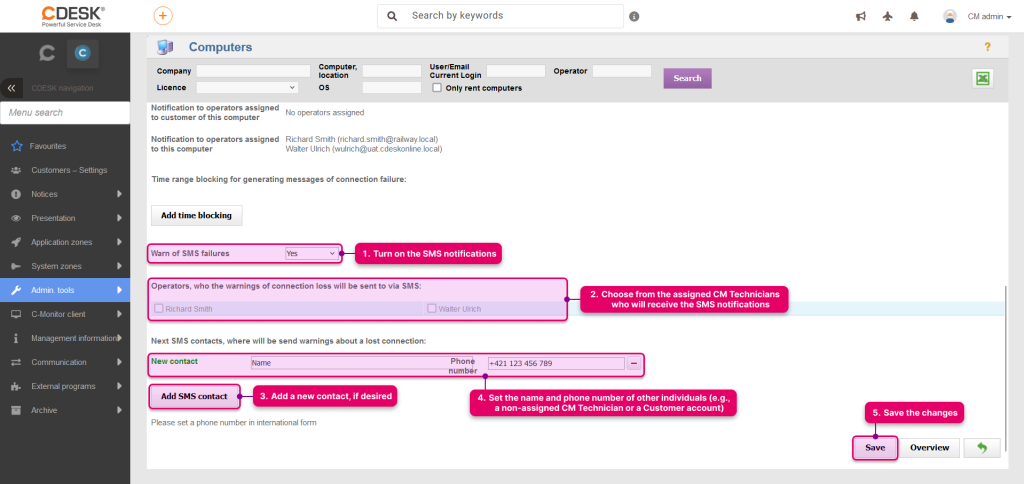The width and height of the screenshot is (1024, 484).
Task: Open the Admin. tools menu item
Action: [65, 290]
